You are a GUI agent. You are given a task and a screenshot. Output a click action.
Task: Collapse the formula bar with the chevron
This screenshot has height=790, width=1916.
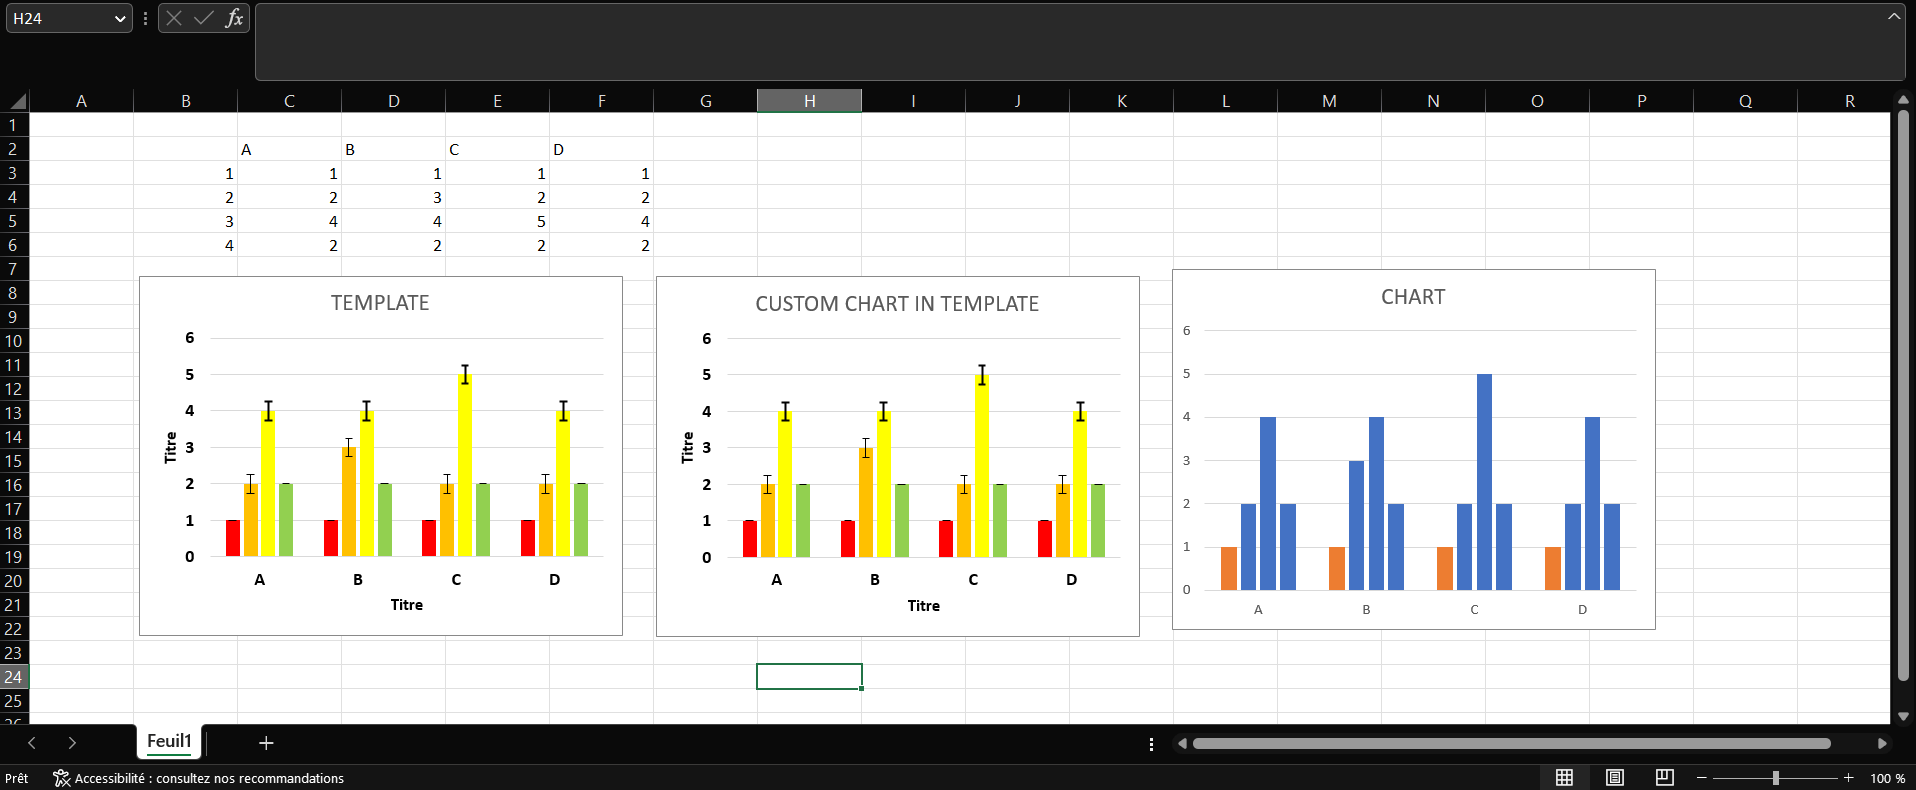(1893, 16)
